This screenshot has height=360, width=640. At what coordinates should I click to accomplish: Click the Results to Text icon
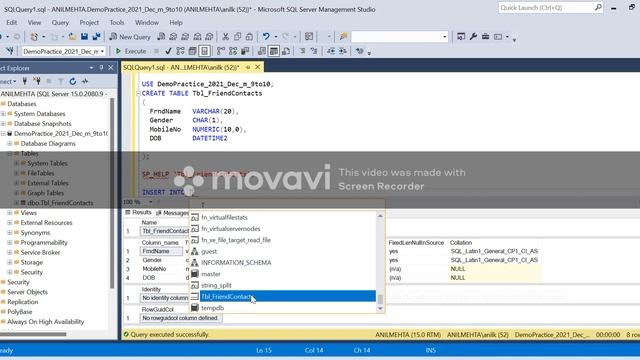point(262,51)
